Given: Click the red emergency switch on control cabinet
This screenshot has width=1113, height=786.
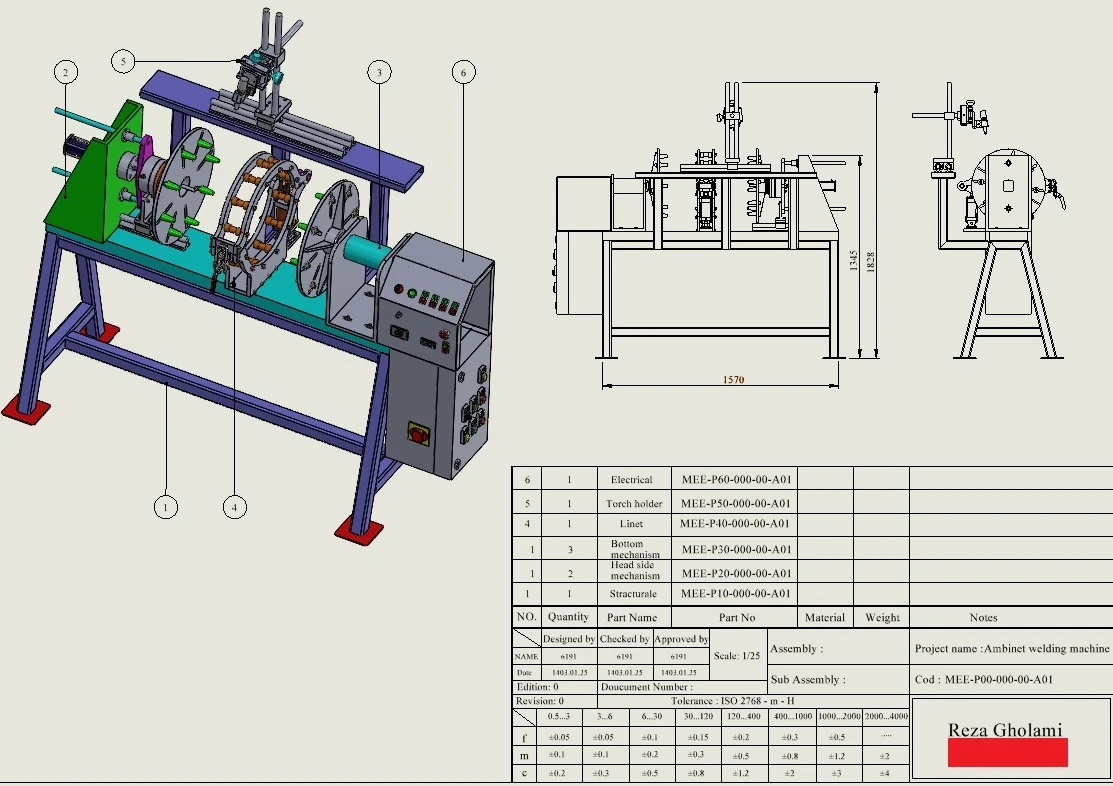Looking at the screenshot, I should (x=414, y=432).
